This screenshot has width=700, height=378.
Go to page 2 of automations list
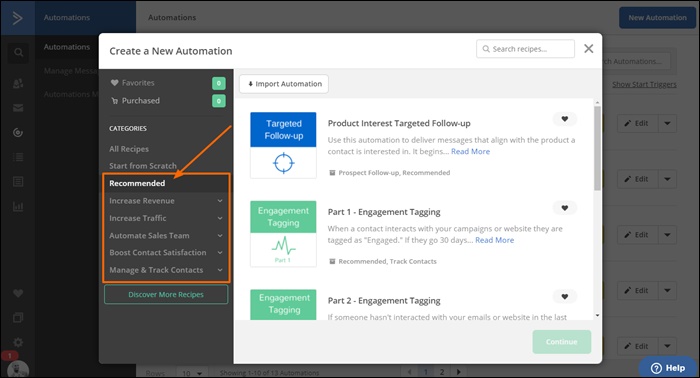442,372
